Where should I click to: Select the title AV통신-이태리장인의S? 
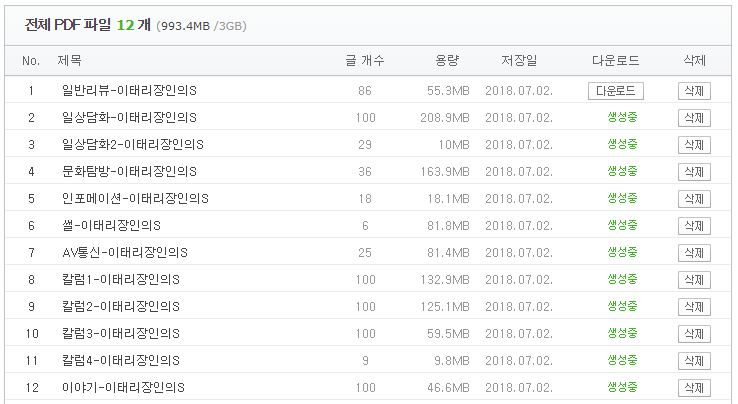[x=125, y=253]
